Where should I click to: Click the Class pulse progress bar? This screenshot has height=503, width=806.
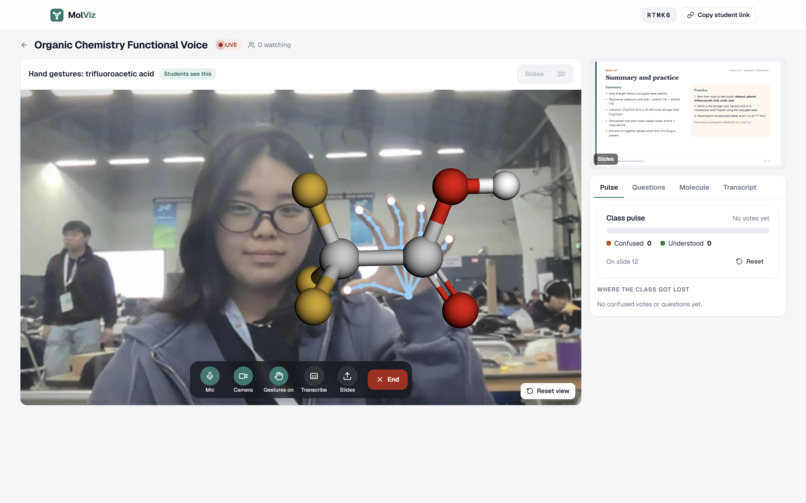point(687,231)
